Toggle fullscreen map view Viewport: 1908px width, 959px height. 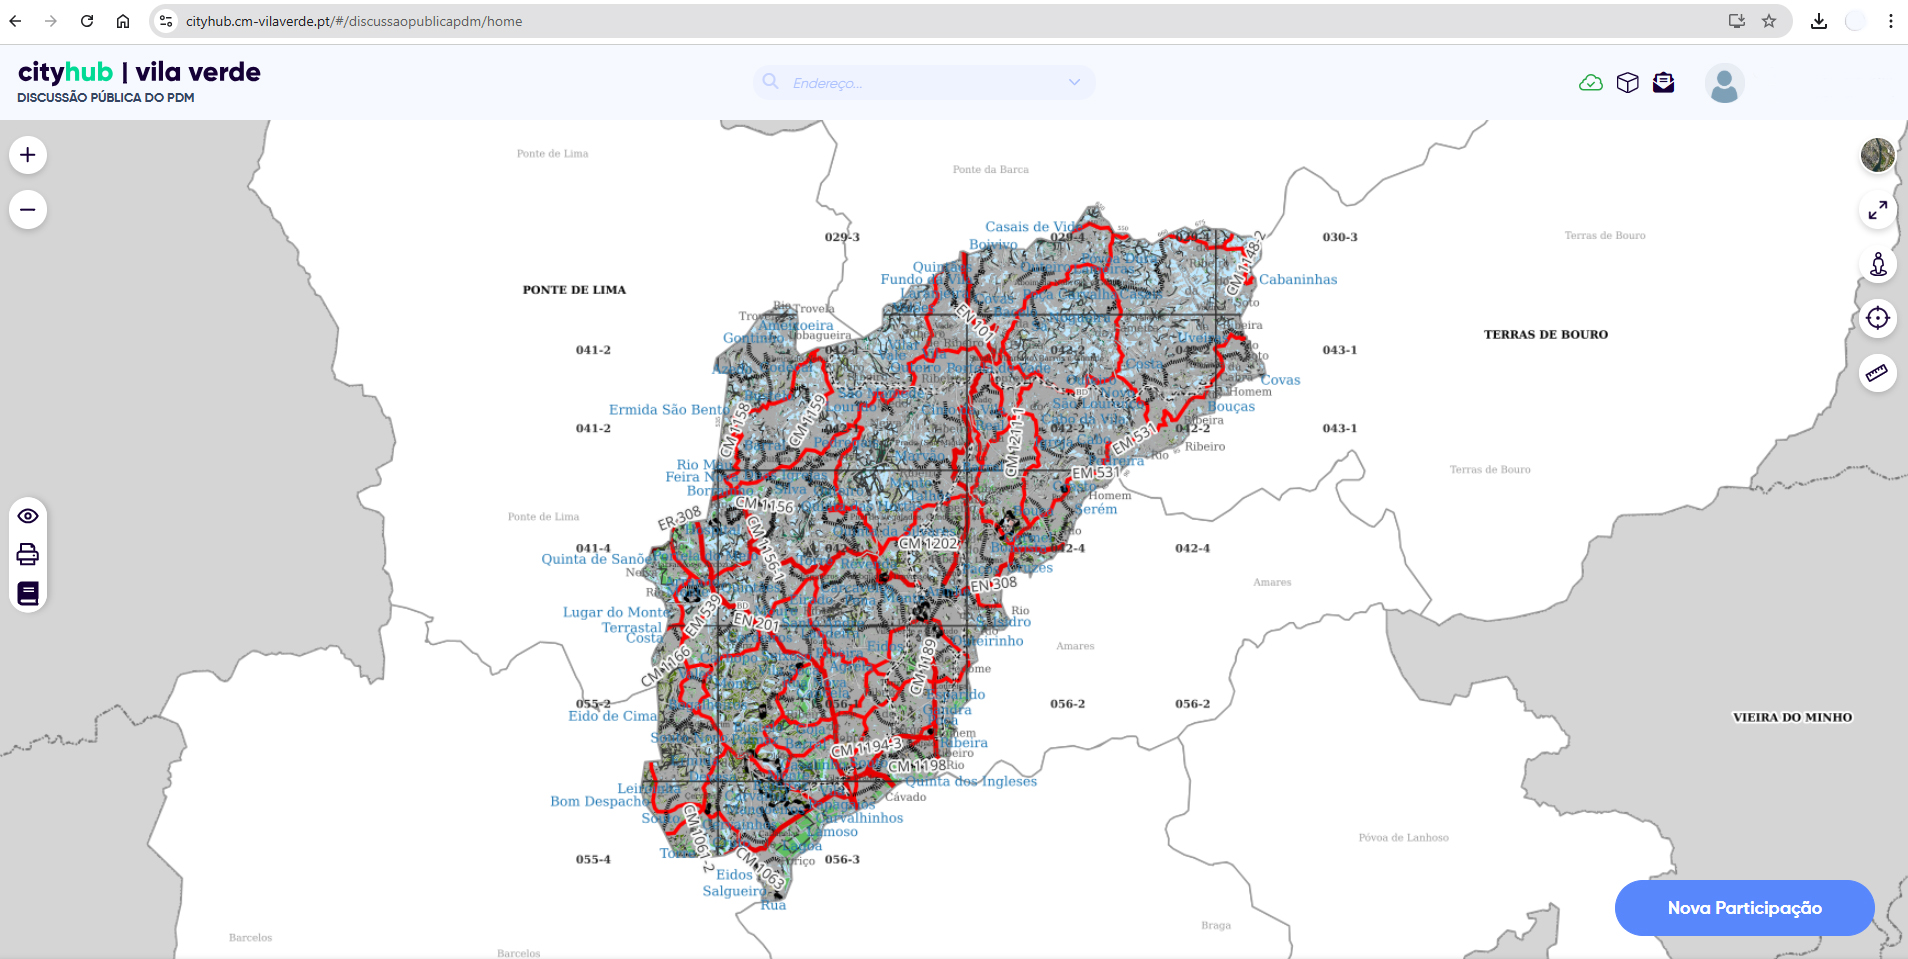pos(1877,211)
